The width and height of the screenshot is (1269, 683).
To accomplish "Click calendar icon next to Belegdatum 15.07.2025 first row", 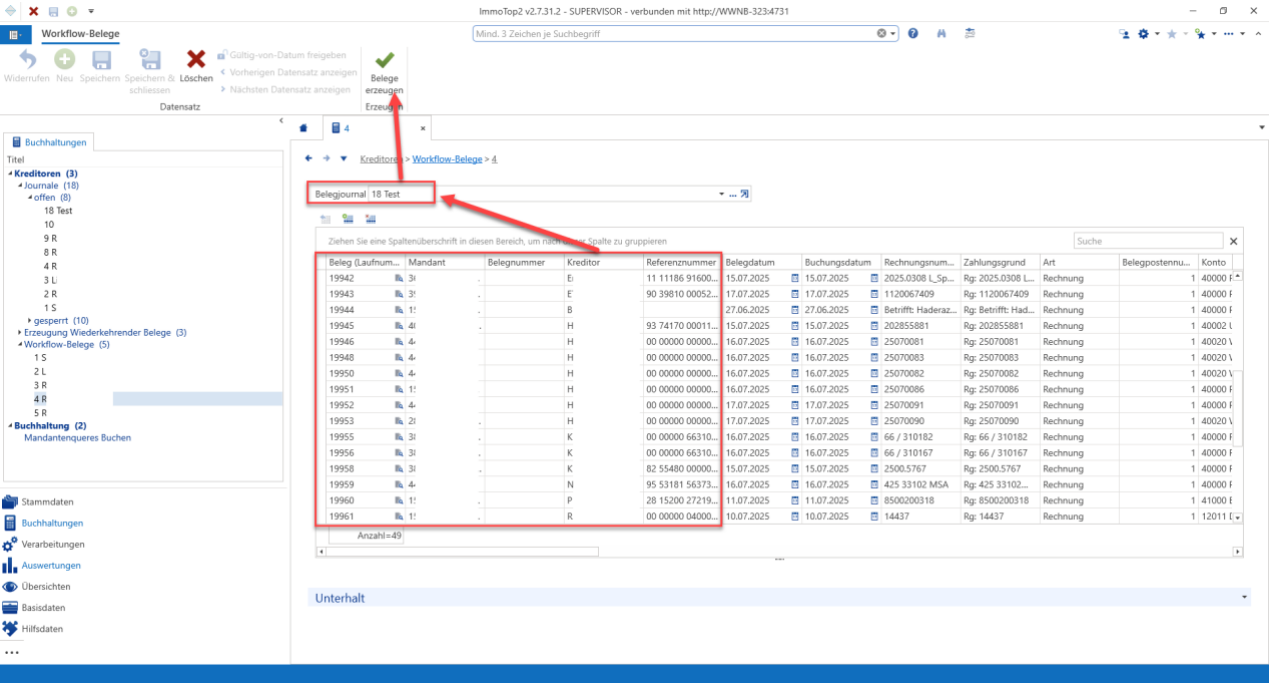I will point(795,278).
